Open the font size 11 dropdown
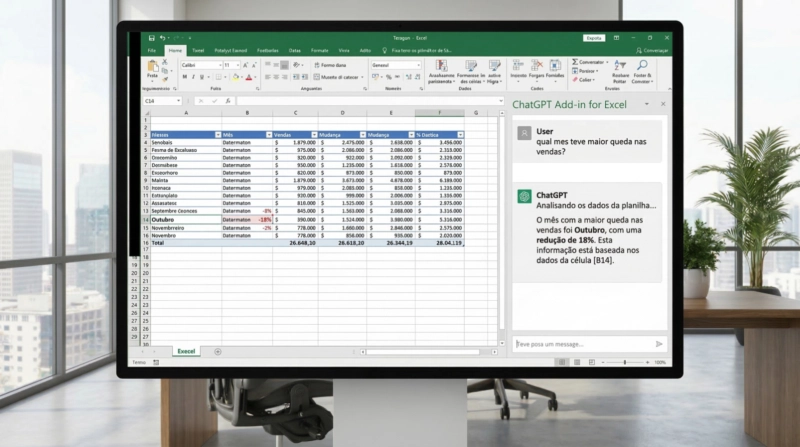Image resolution: width=800 pixels, height=447 pixels. (x=238, y=65)
